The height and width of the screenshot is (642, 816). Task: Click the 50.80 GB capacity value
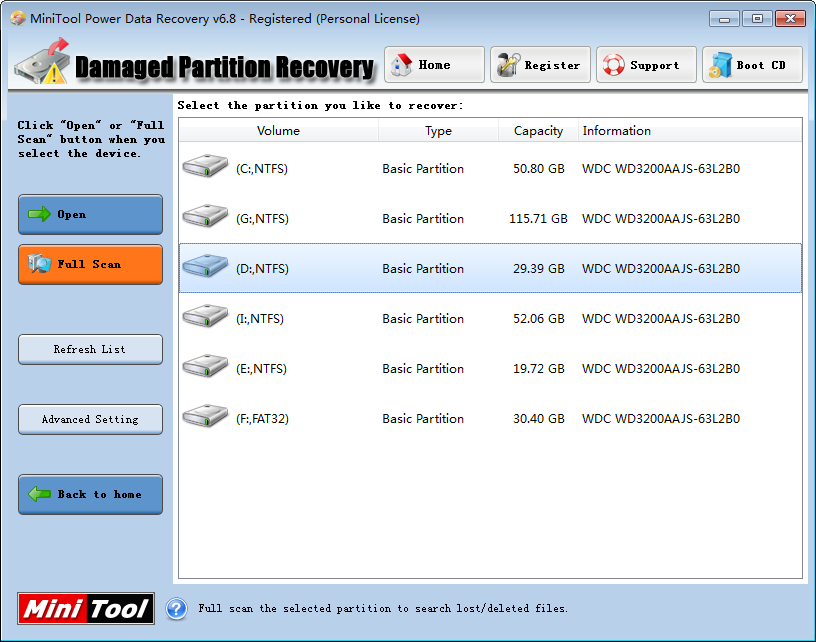click(539, 169)
